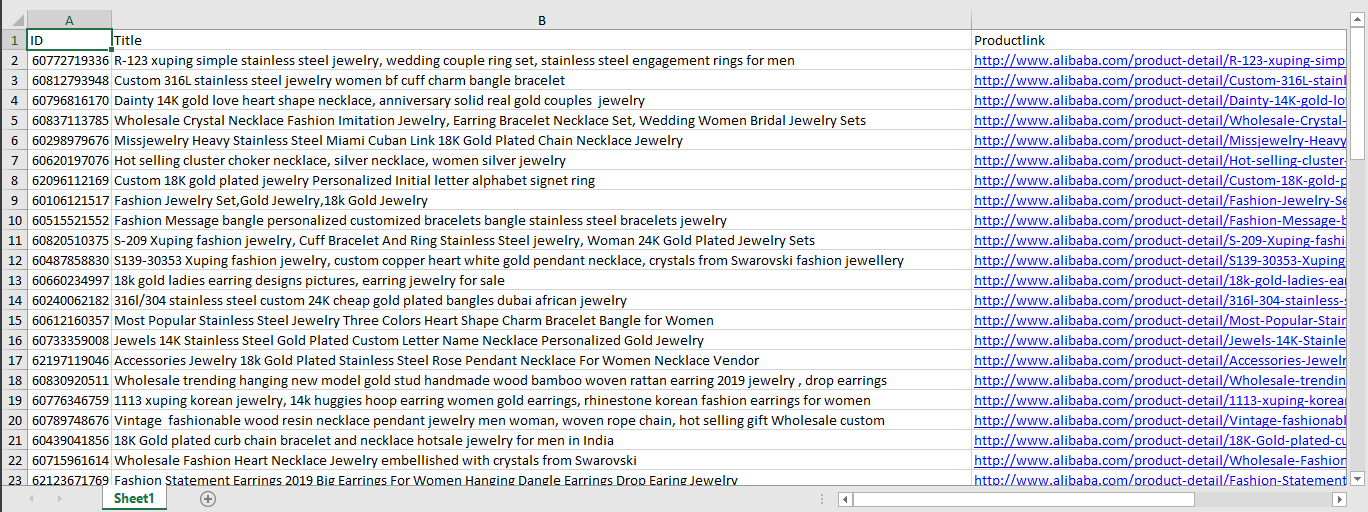
Task: Select title '18K Gold plated curb chain' cell
Action: click(542, 440)
